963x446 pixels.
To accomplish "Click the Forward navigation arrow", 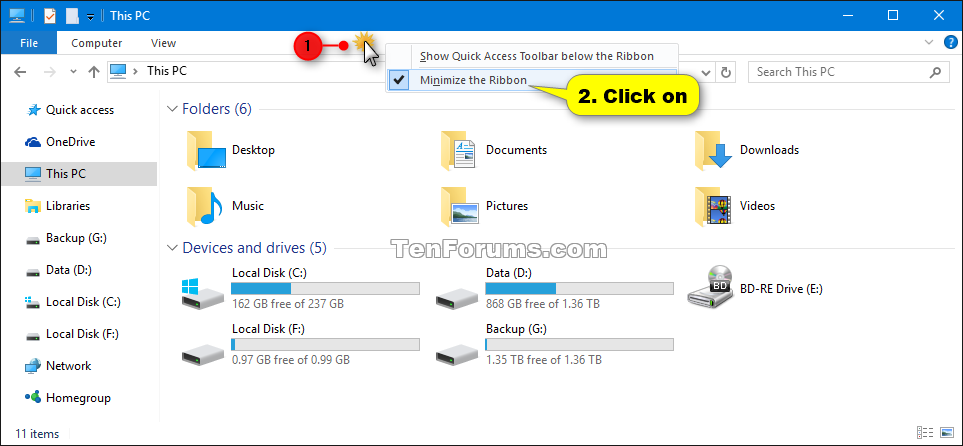I will point(51,72).
